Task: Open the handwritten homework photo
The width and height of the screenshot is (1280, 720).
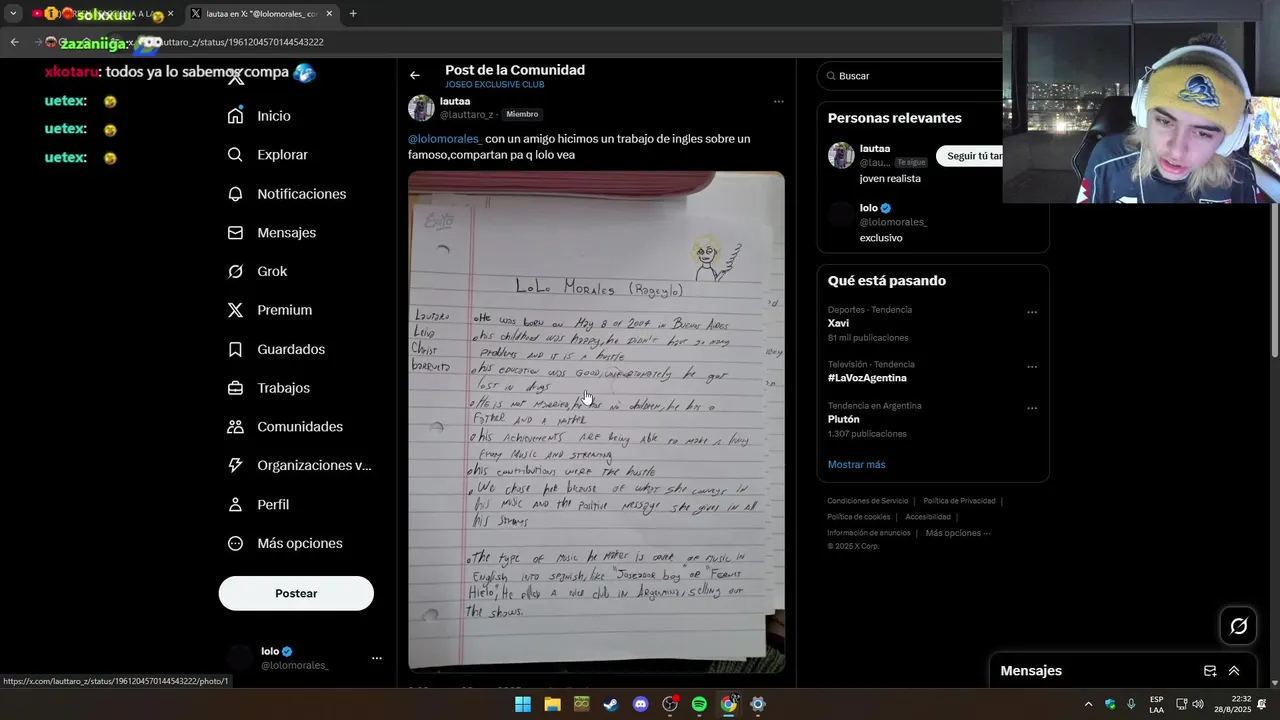Action: pos(596,421)
